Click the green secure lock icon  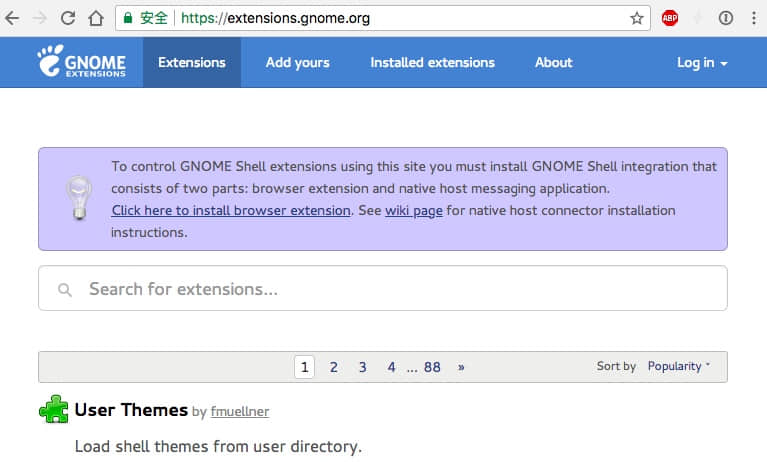[x=126, y=18]
